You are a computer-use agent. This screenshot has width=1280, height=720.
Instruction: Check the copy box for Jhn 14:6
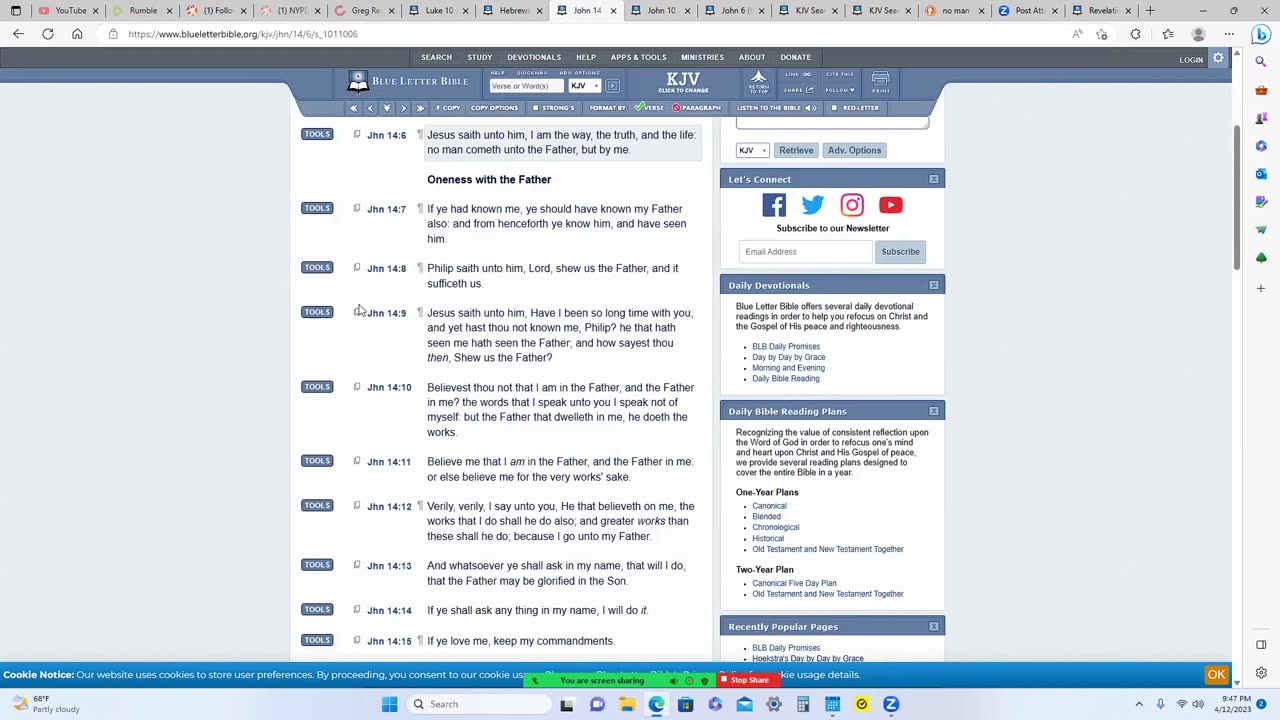357,134
